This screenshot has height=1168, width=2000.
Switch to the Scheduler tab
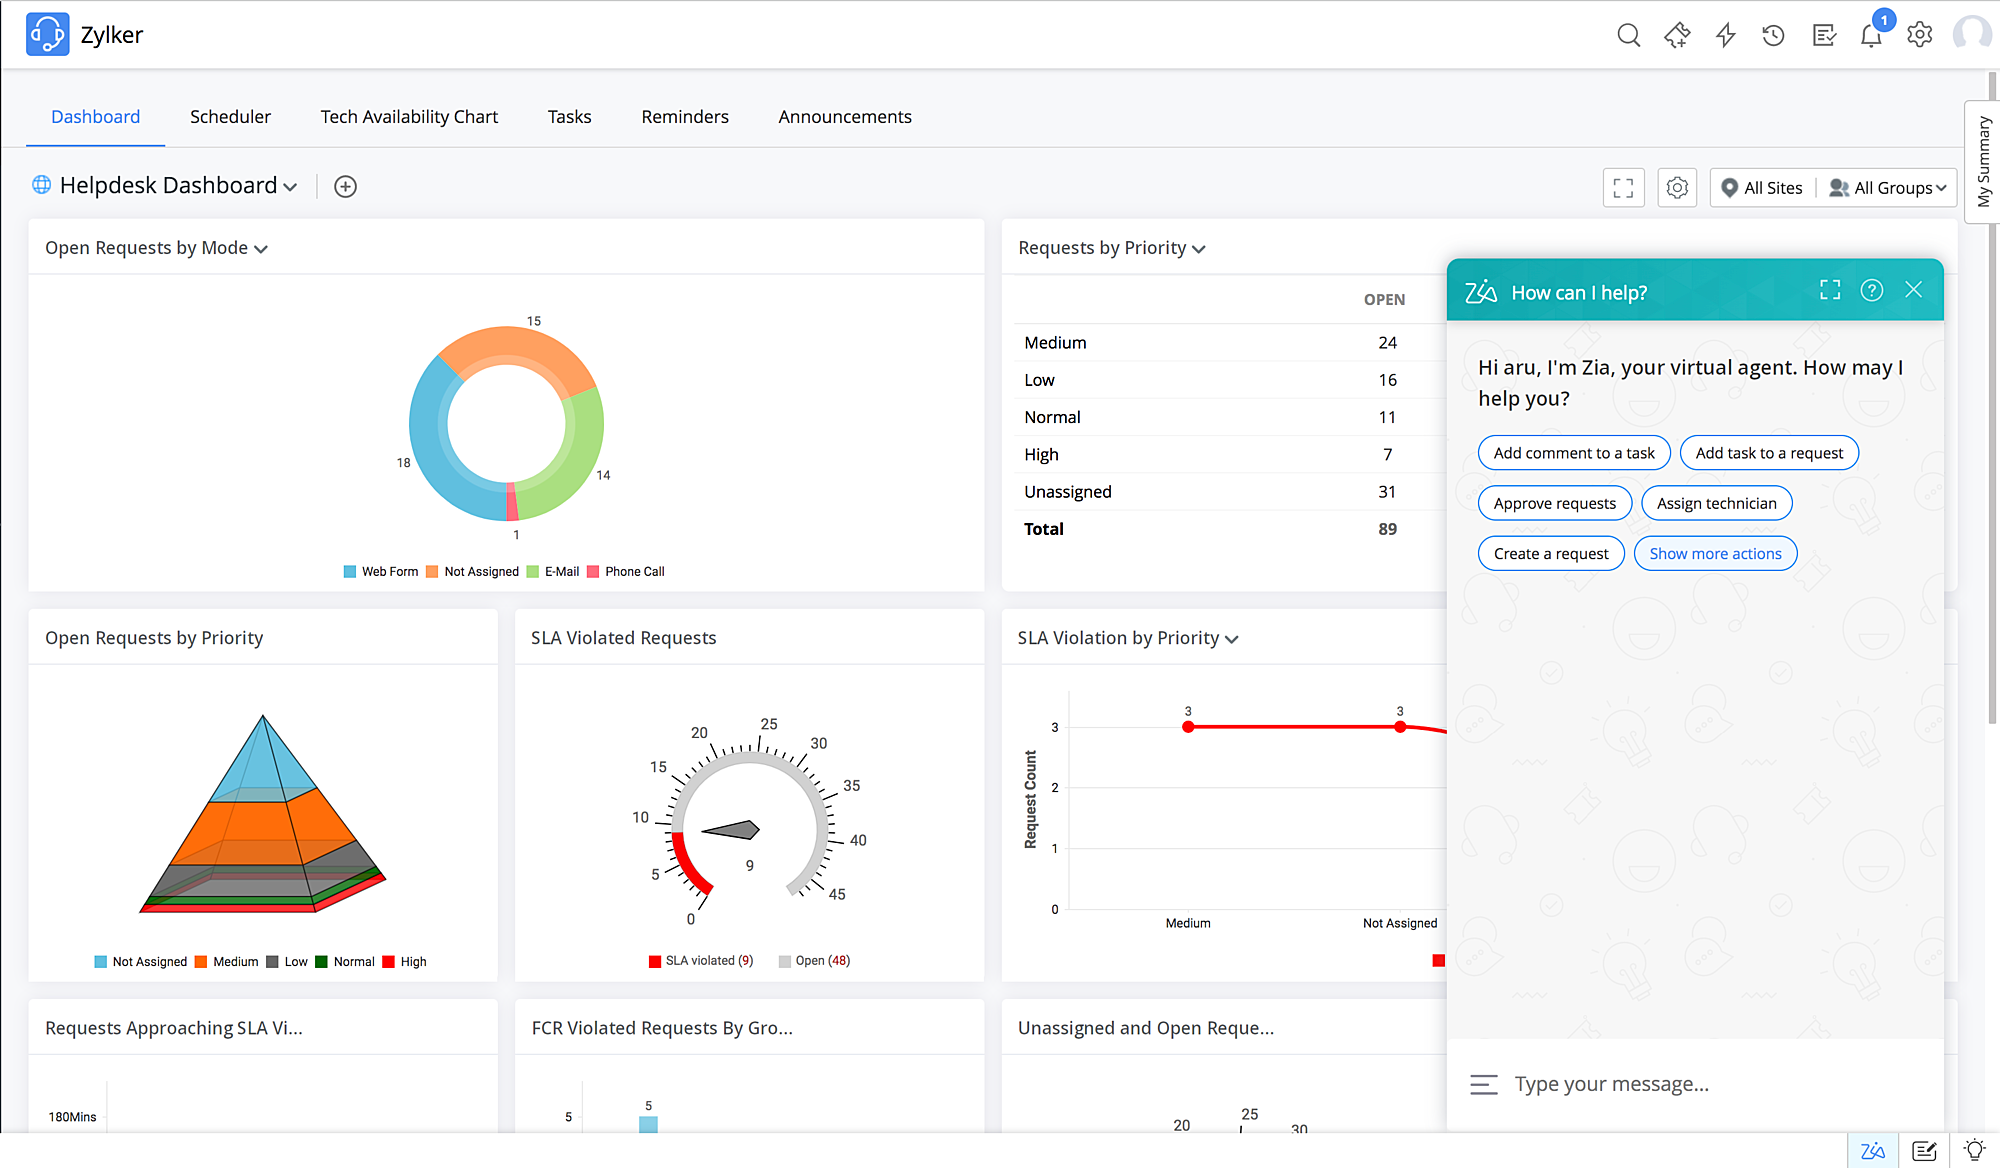coord(230,117)
